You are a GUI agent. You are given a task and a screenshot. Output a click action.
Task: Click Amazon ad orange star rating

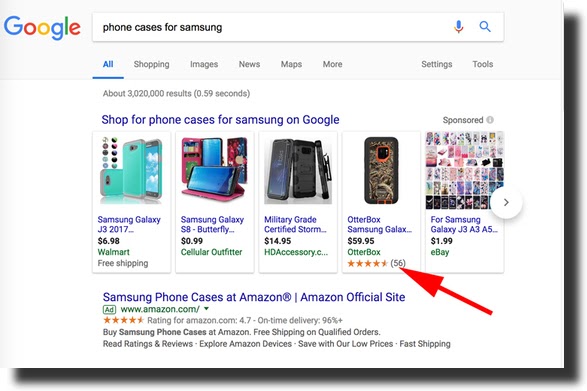(x=124, y=320)
